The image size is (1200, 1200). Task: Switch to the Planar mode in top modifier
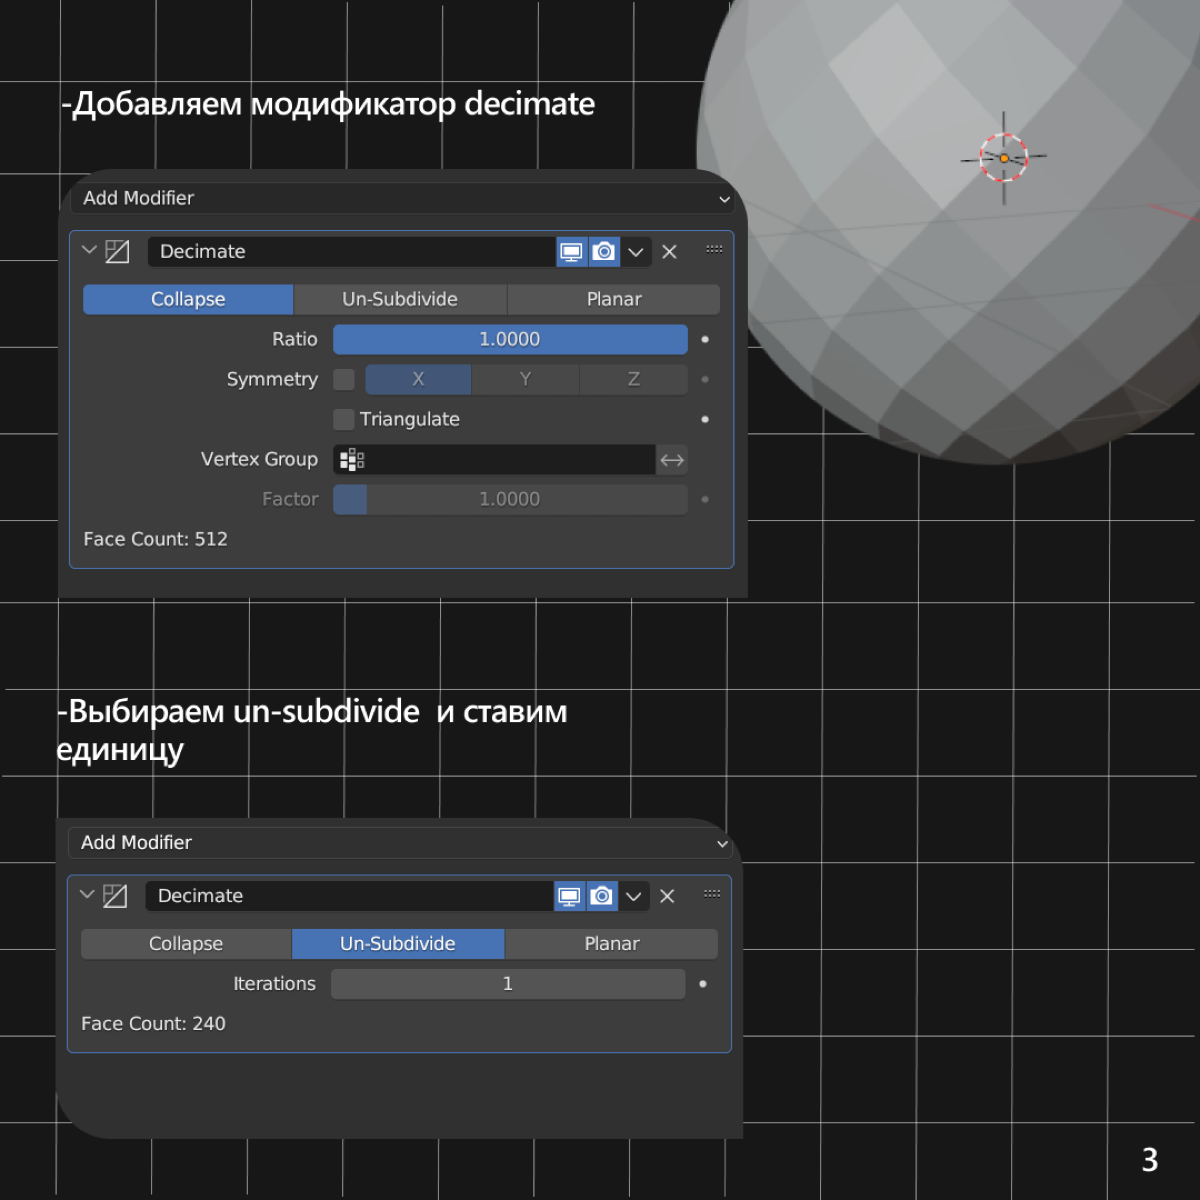(613, 299)
